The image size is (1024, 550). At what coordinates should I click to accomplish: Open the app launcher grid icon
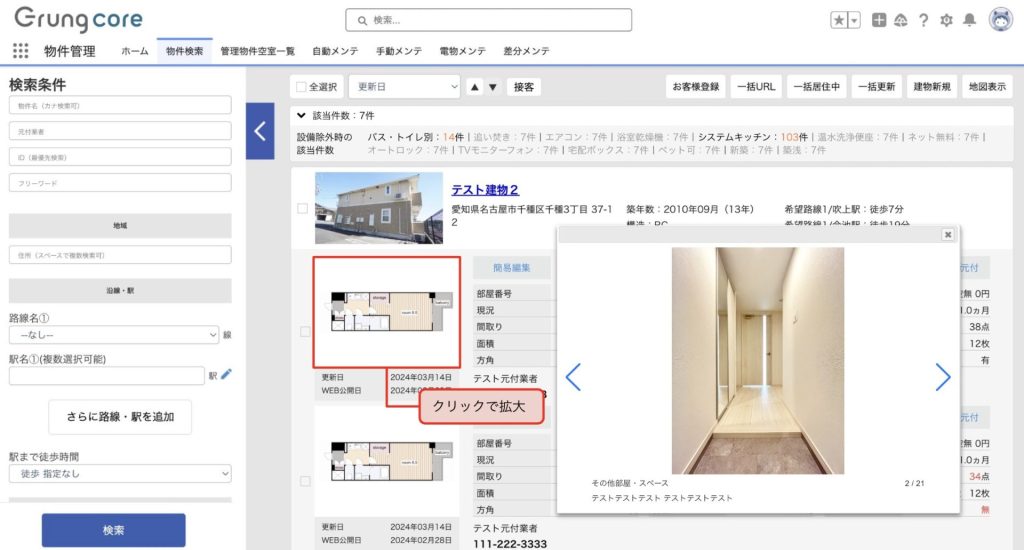point(20,51)
